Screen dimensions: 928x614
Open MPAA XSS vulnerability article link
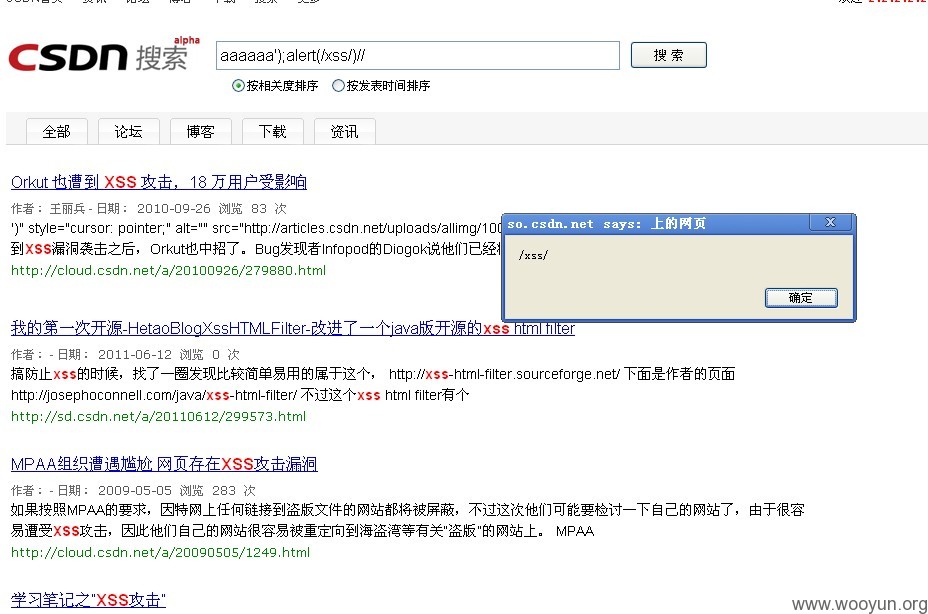tap(164, 464)
